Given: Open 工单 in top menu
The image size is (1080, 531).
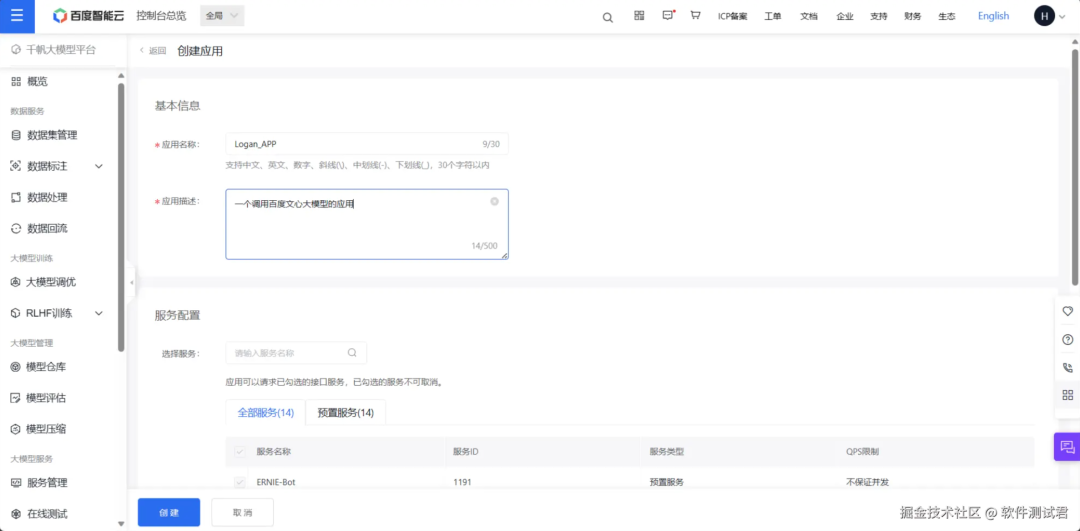Looking at the screenshot, I should pos(772,17).
